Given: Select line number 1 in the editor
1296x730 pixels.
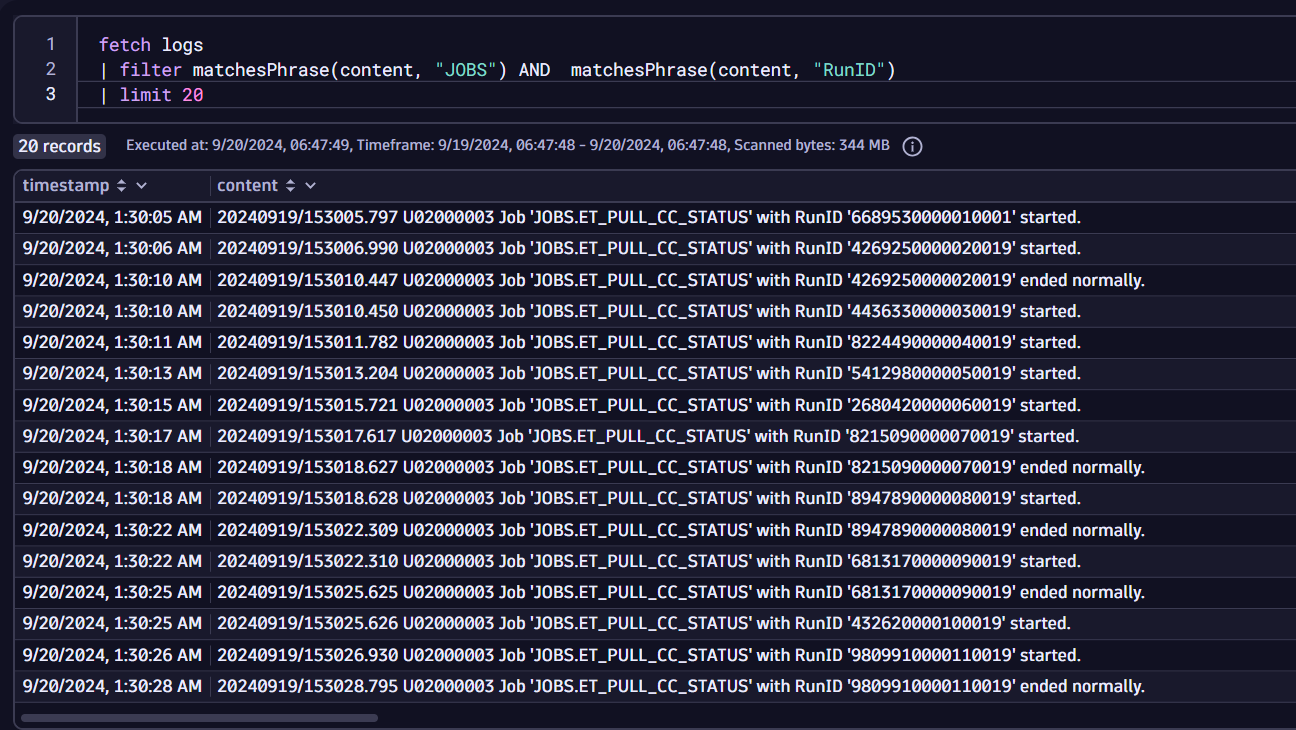Looking at the screenshot, I should 49,44.
